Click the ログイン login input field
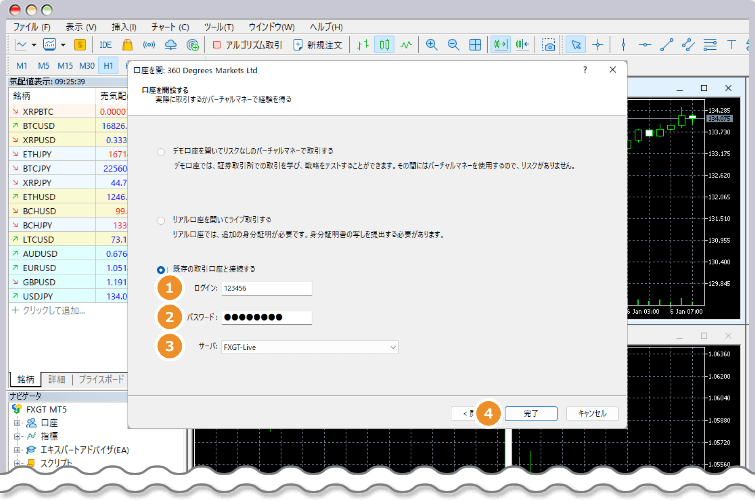This screenshot has height=500, width=755. click(267, 288)
